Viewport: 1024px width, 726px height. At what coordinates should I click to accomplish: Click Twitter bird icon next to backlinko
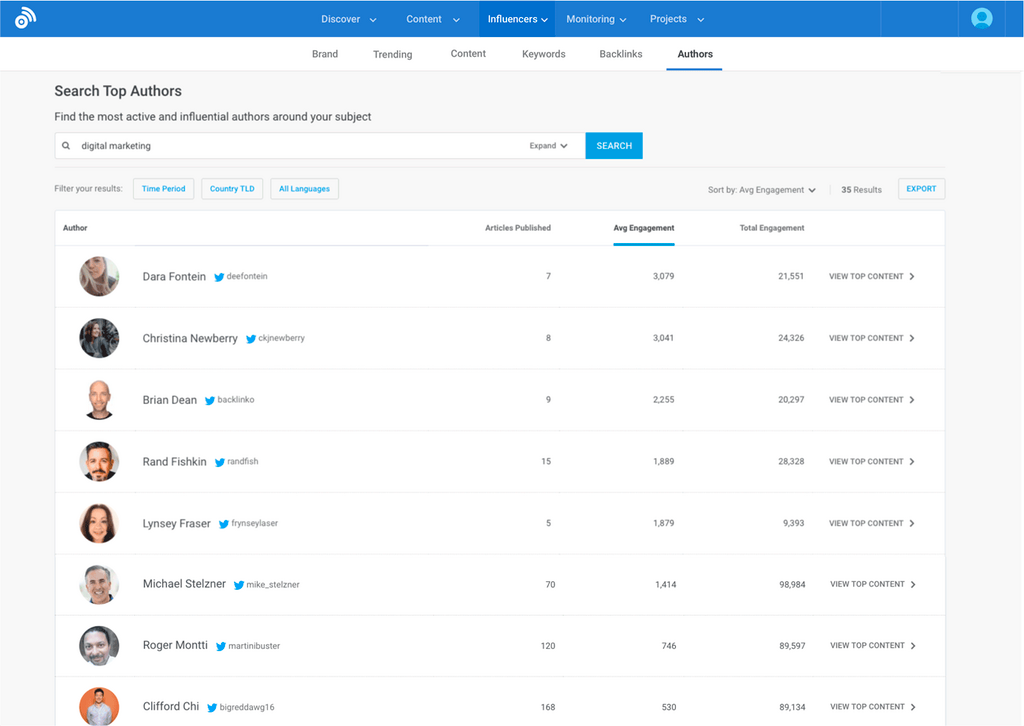(210, 400)
